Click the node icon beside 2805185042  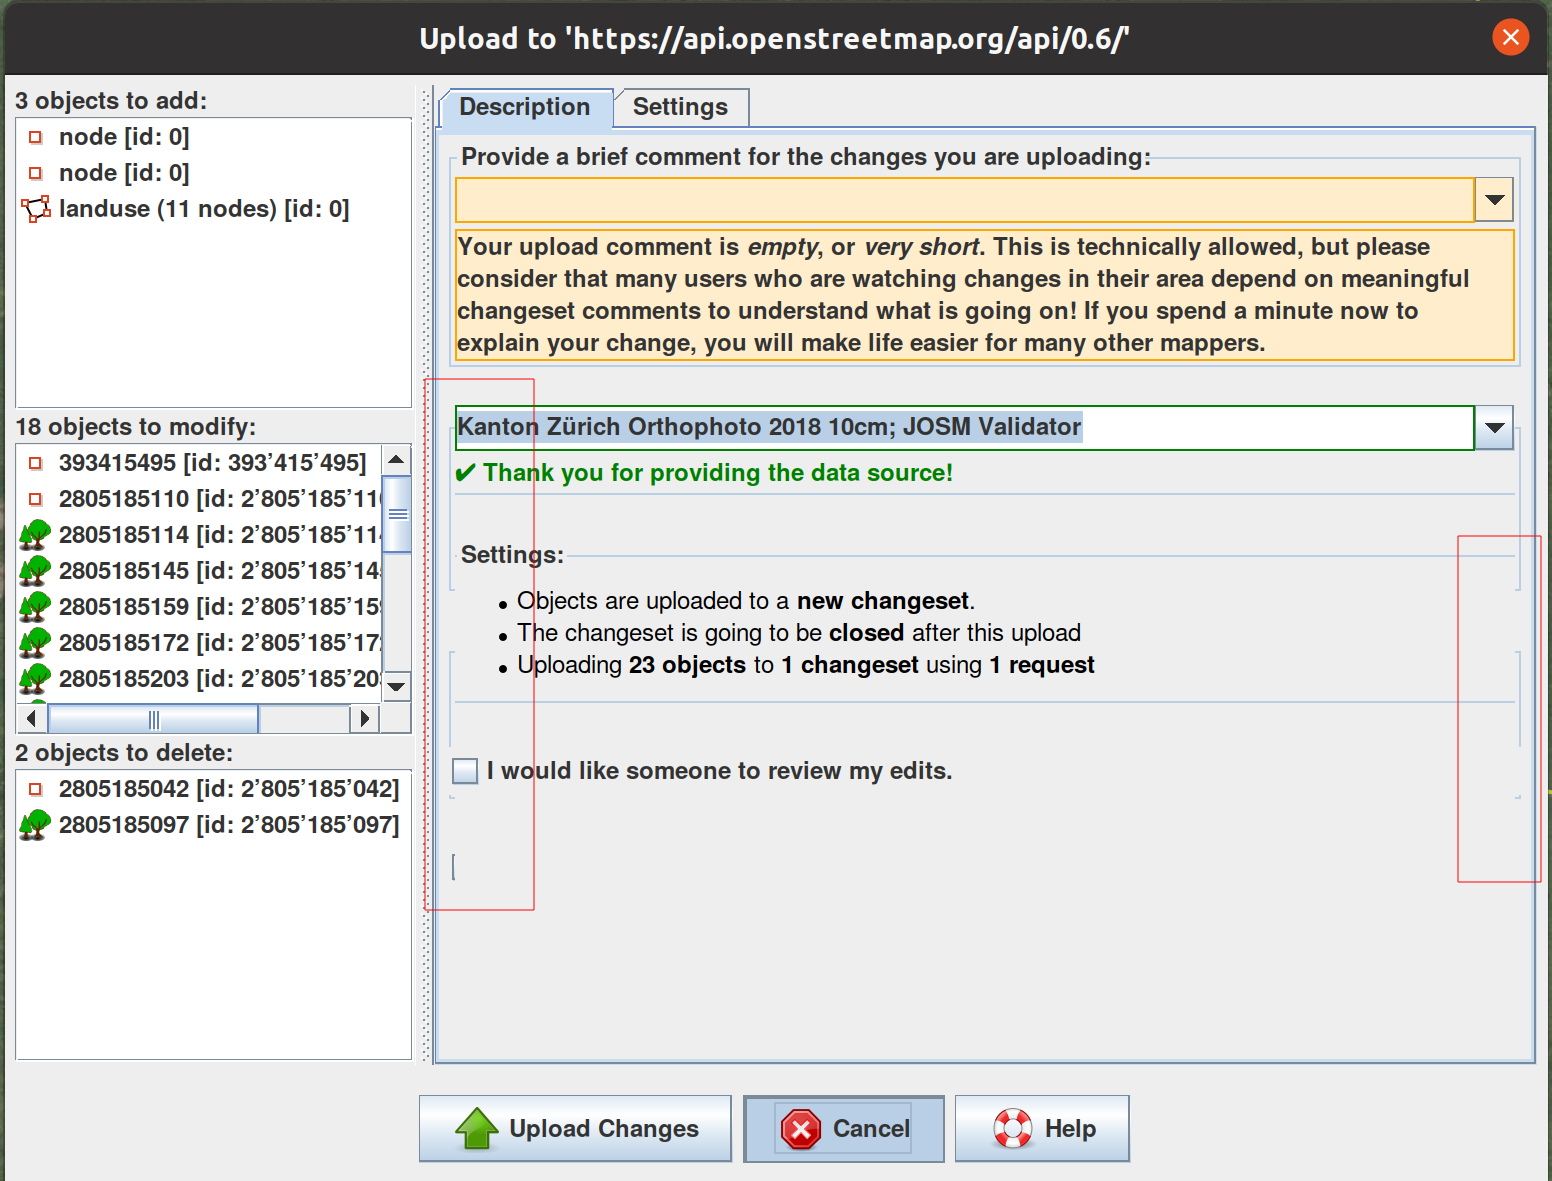tap(36, 789)
